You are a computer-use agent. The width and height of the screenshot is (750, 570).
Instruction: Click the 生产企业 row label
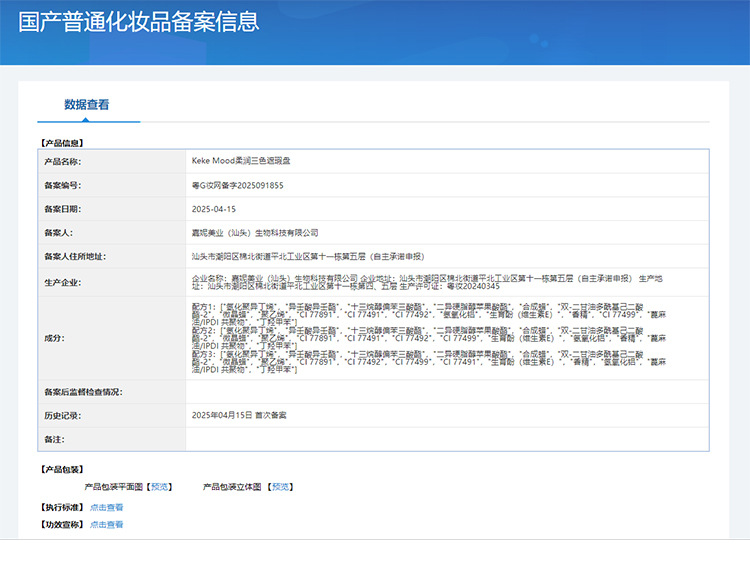click(x=63, y=283)
